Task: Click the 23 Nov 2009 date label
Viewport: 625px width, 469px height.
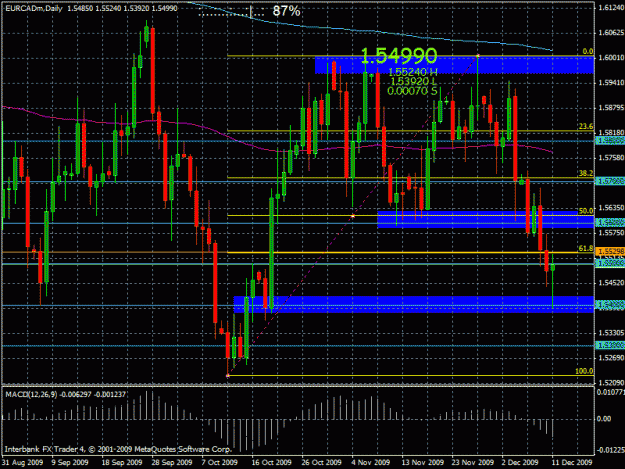Action: pos(473,462)
